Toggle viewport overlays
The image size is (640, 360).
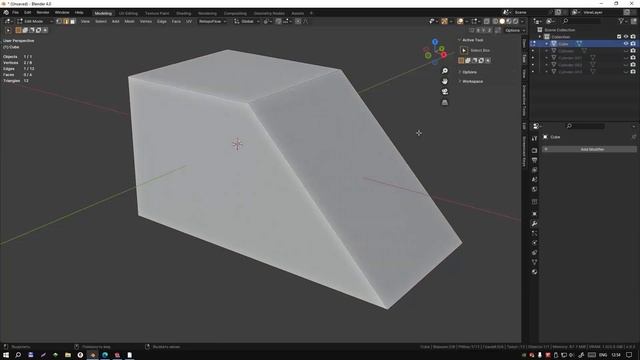[460, 21]
